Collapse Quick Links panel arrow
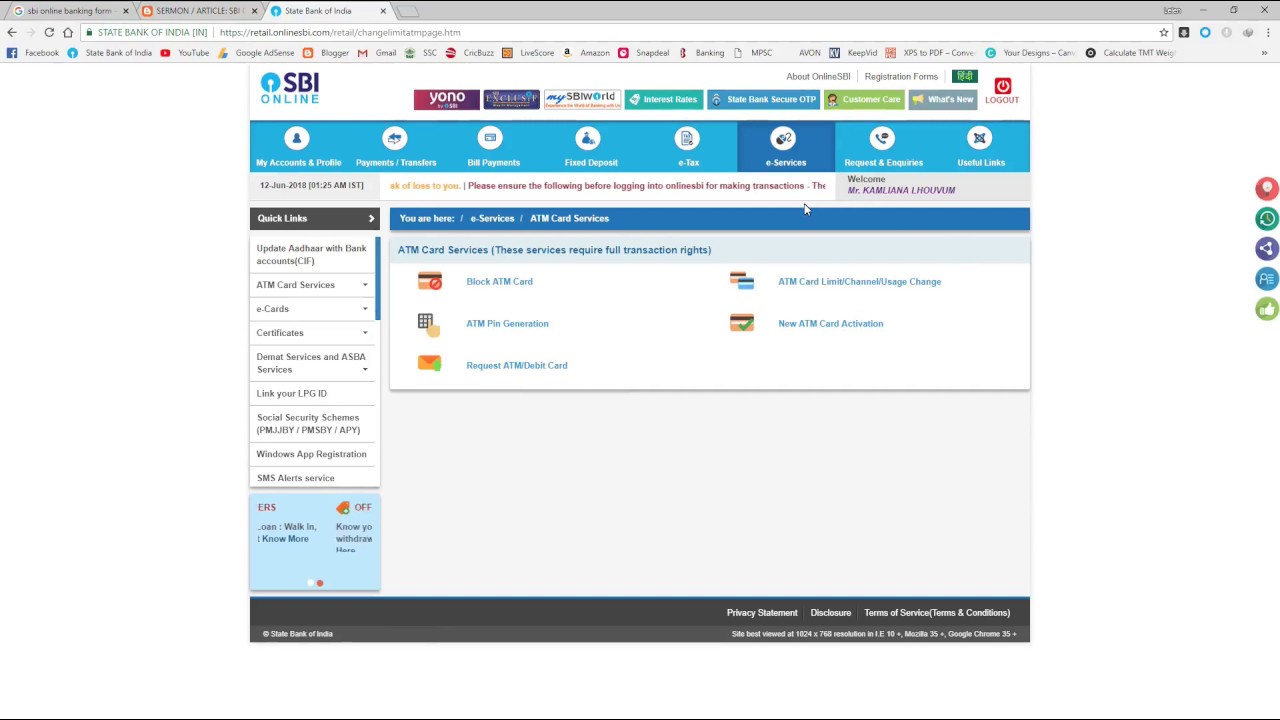The width and height of the screenshot is (1280, 720). tap(371, 218)
